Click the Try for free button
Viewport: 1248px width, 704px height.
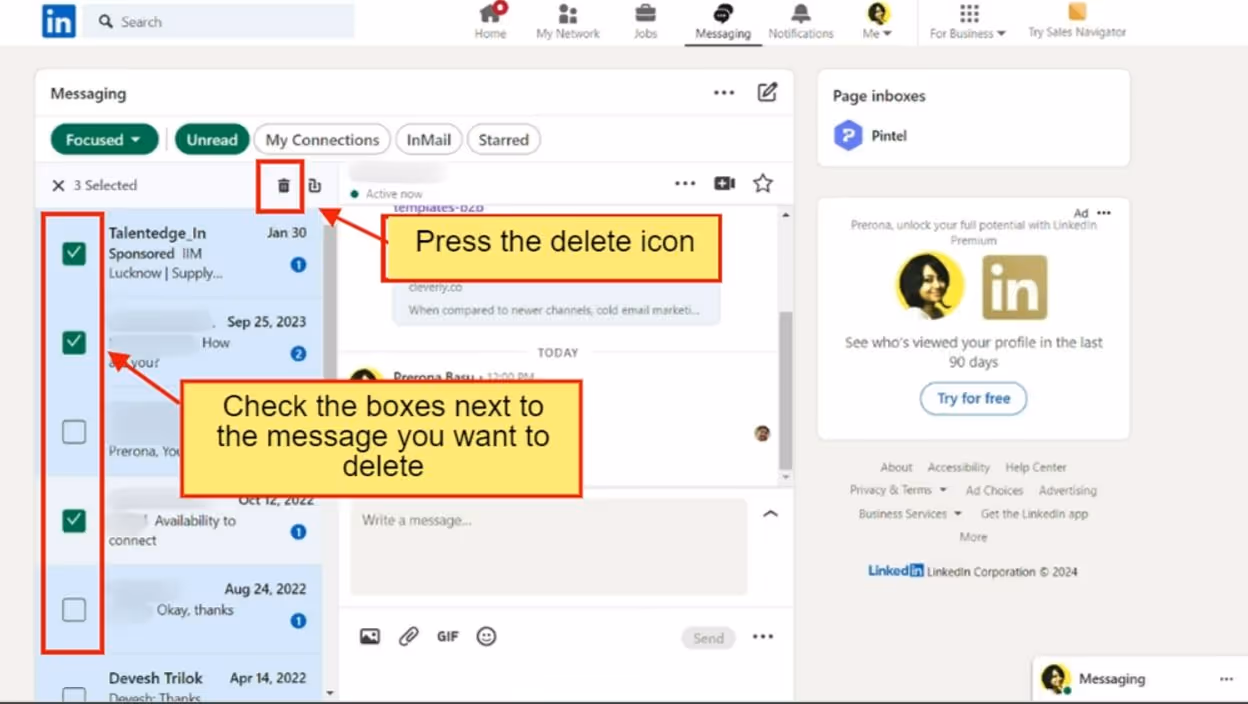972,398
